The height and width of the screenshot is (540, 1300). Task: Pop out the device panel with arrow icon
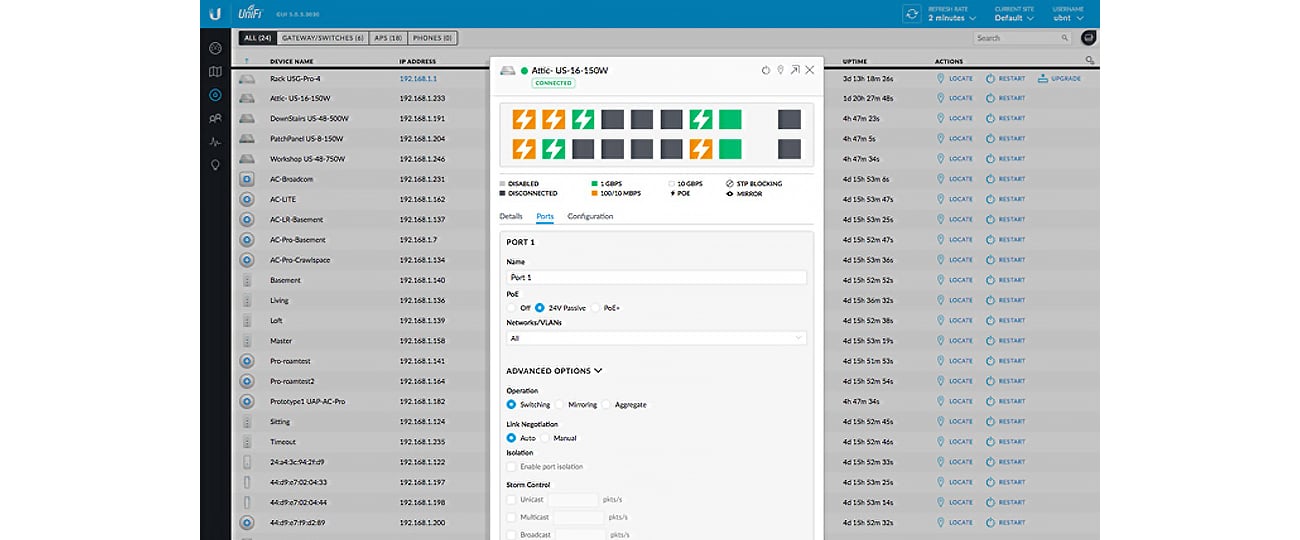(x=795, y=70)
